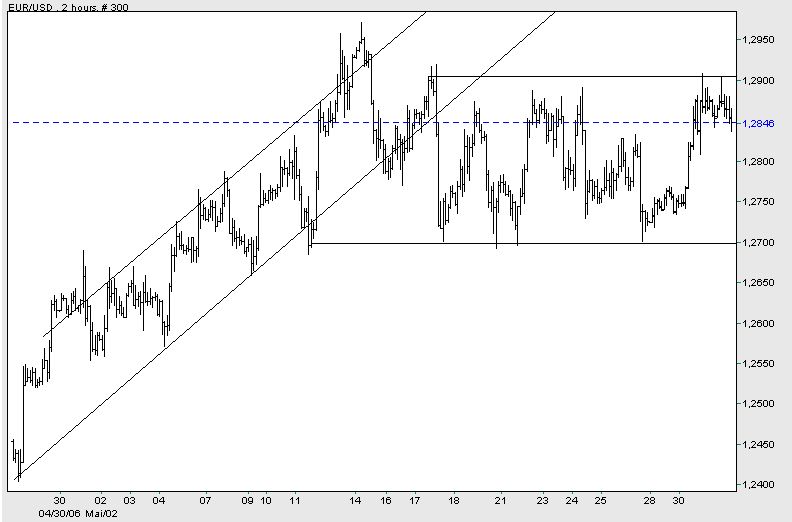Click the 17 date axis label
Image resolution: width=792 pixels, height=522 pixels.
(x=415, y=501)
